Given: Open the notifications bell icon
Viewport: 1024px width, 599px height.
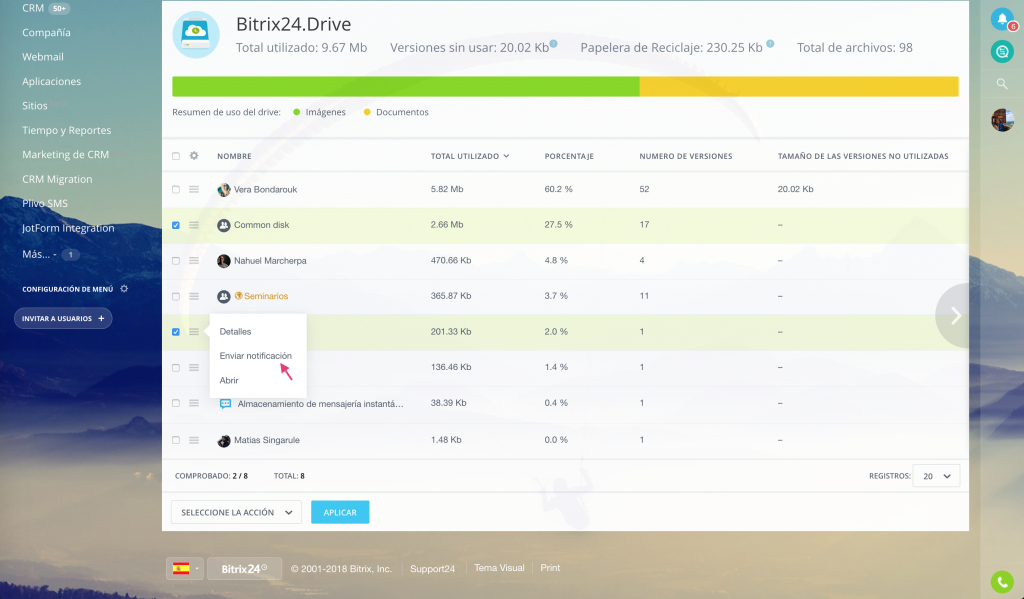Looking at the screenshot, I should 1002,19.
